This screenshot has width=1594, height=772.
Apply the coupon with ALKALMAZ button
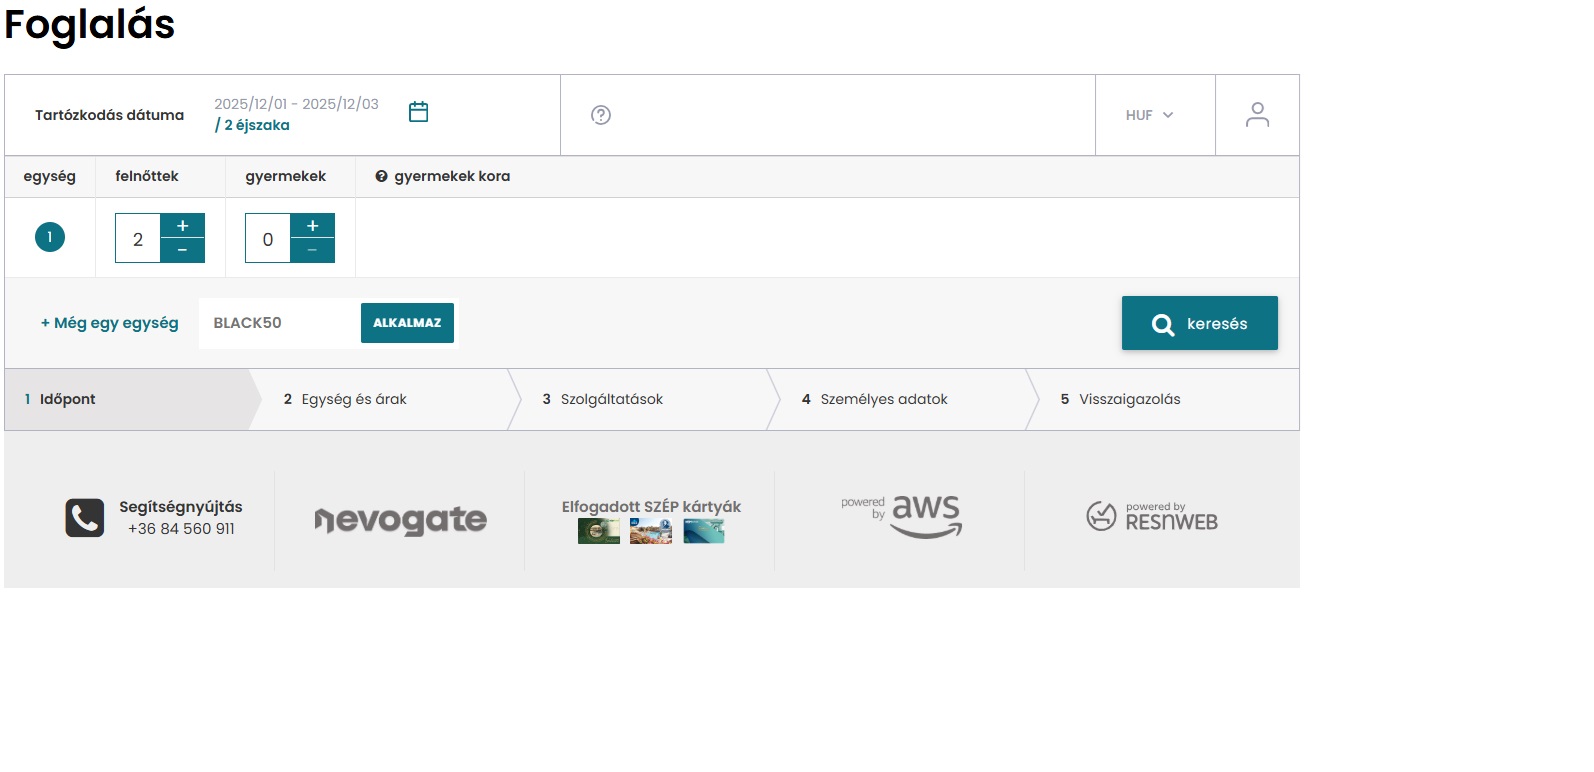407,323
